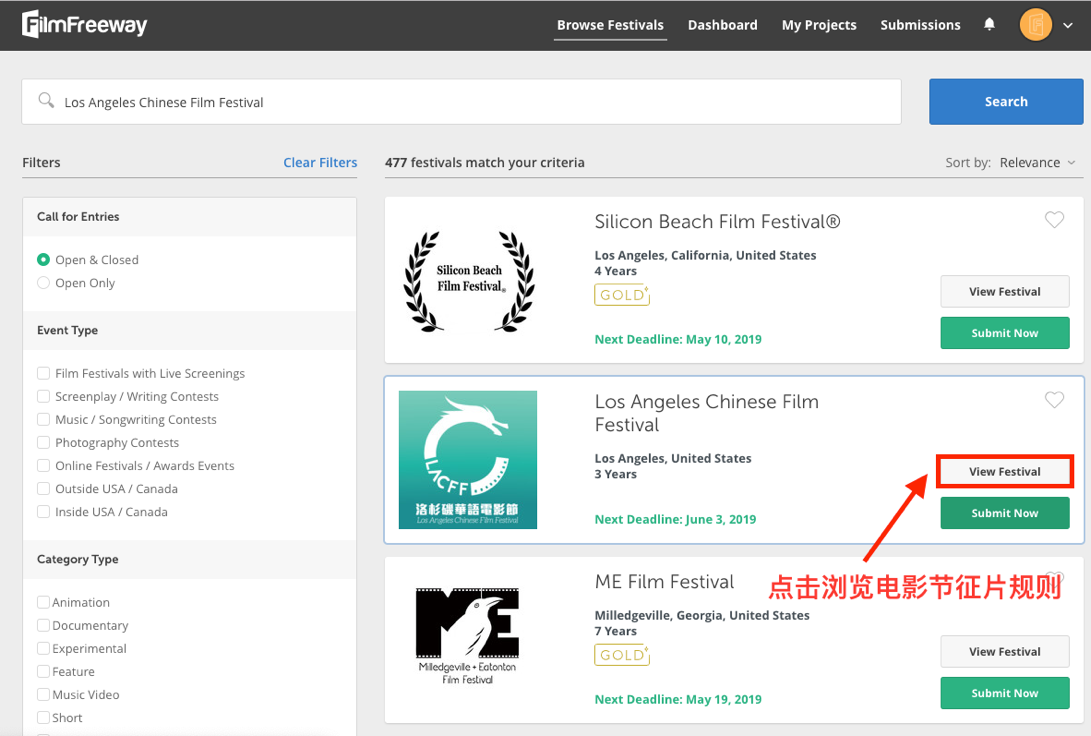The width and height of the screenshot is (1091, 736).
Task: Click the search magnifier icon
Action: pos(46,101)
